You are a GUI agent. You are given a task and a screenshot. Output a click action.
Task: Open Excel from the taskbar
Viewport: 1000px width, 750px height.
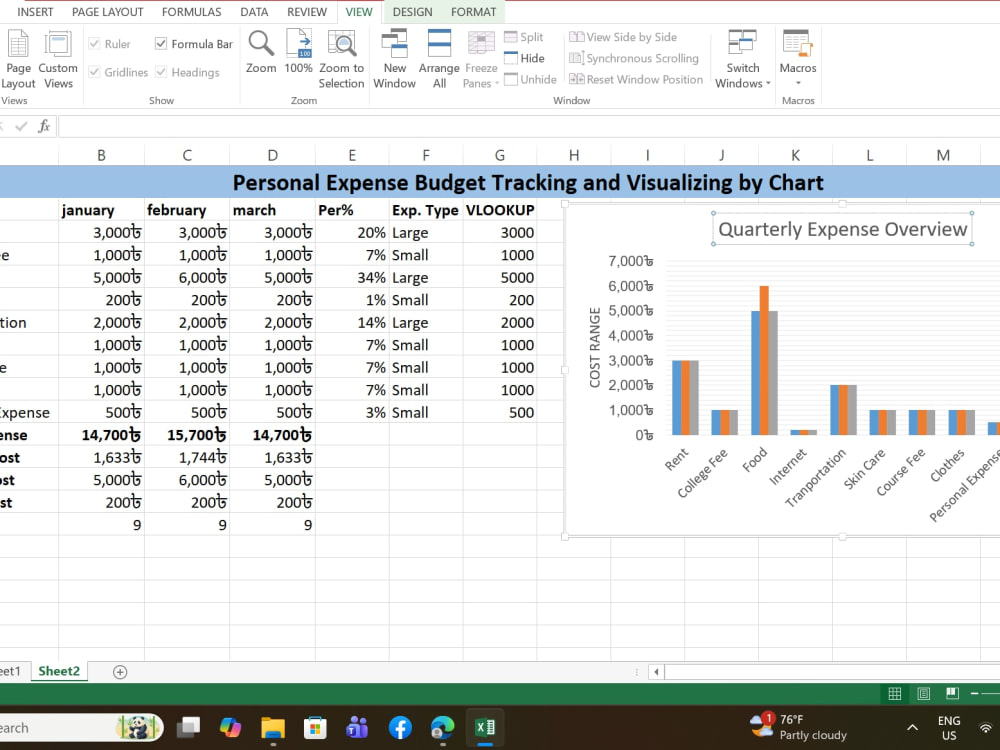[x=485, y=727]
